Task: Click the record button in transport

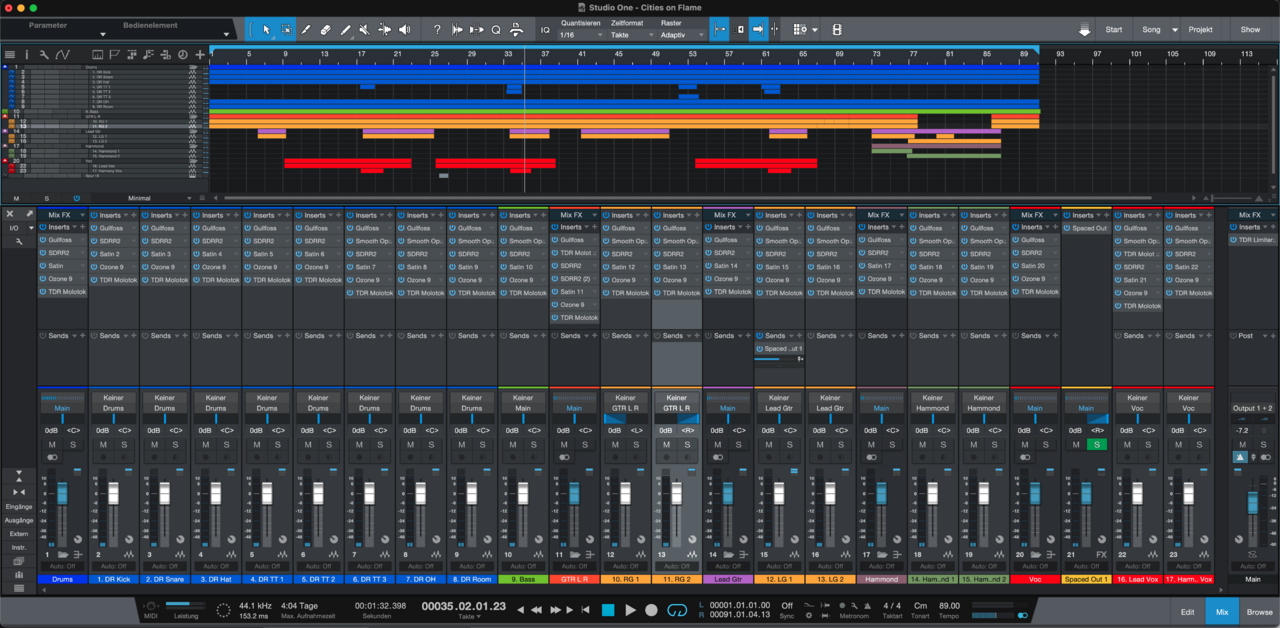Action: 651,609
